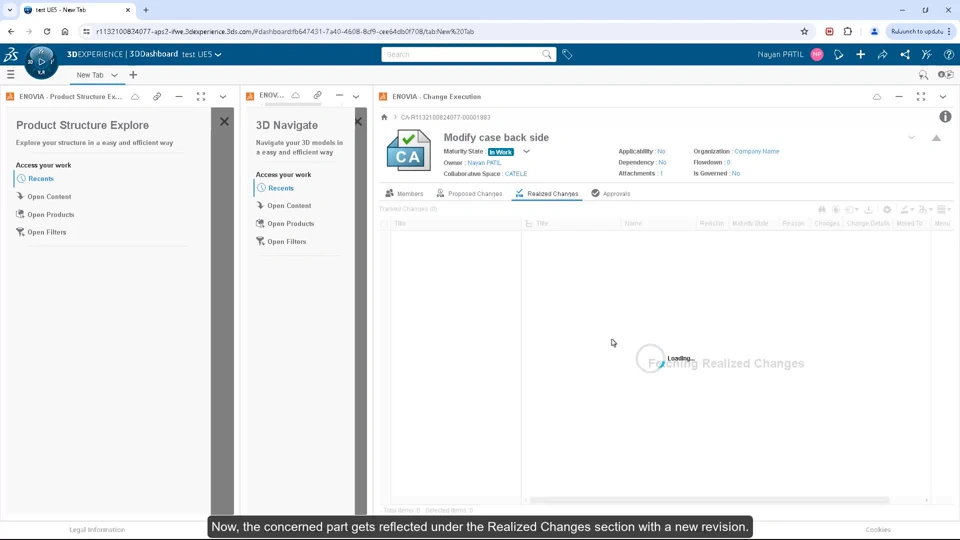Close the Product Structure Explore welcome panel
The height and width of the screenshot is (540, 960).
(224, 121)
